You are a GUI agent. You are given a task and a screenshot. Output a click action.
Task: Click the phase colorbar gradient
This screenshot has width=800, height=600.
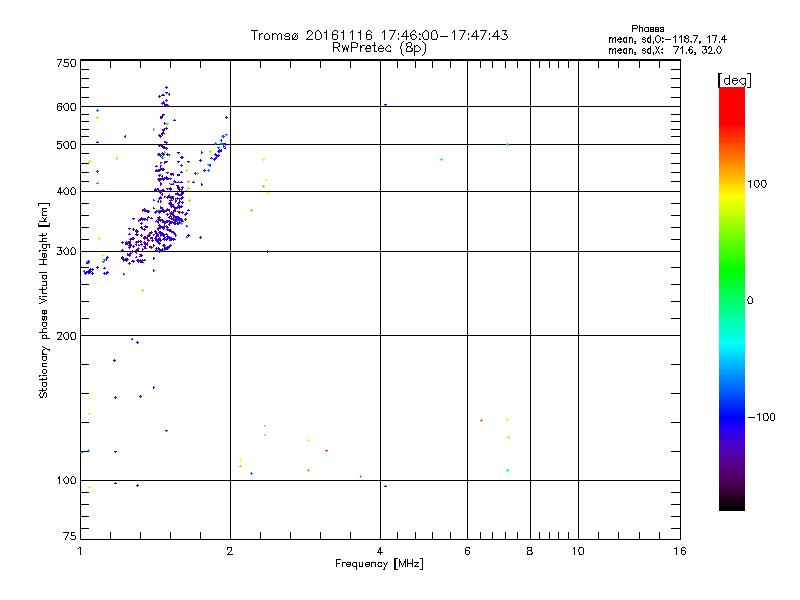click(732, 298)
